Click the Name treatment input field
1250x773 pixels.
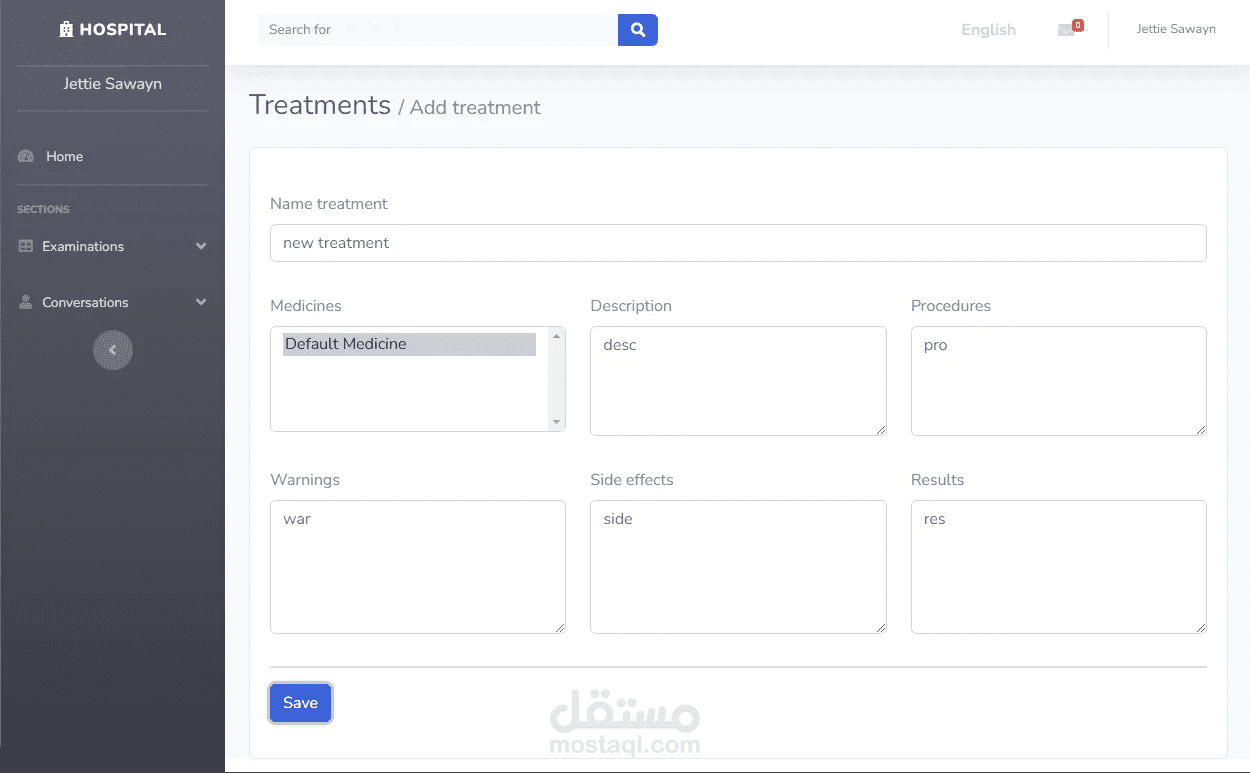coord(738,243)
